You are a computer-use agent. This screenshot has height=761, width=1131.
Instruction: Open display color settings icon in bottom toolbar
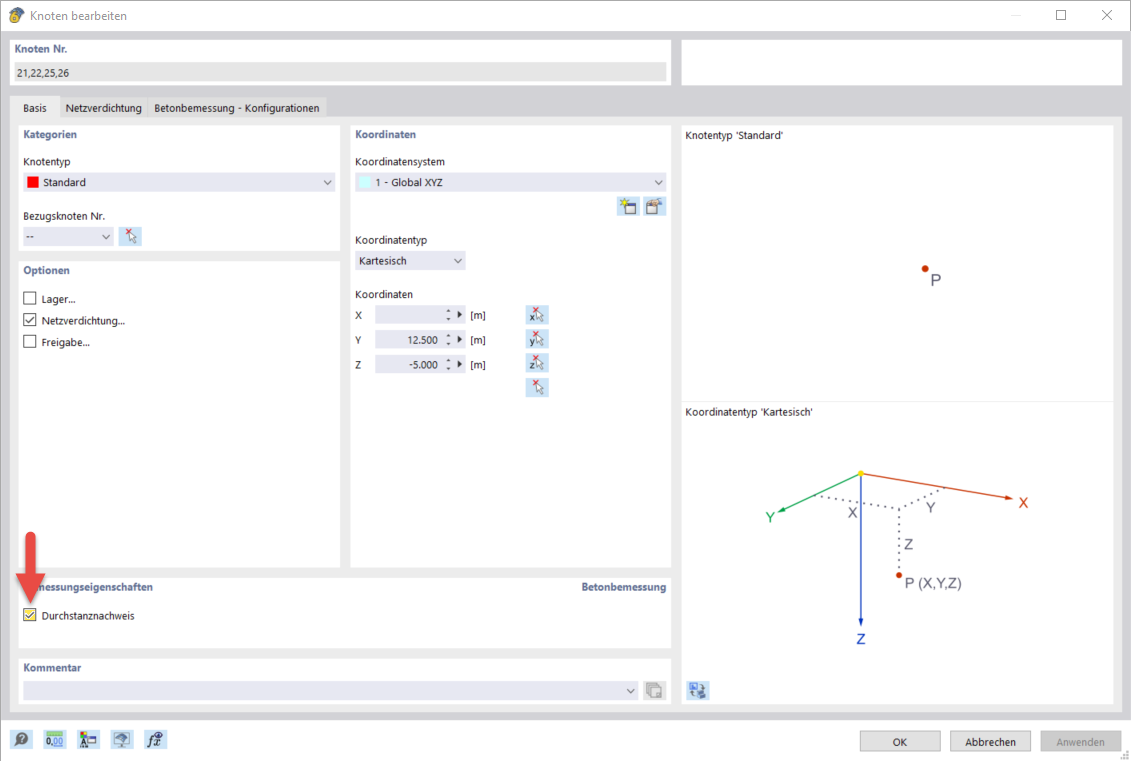pos(87,739)
